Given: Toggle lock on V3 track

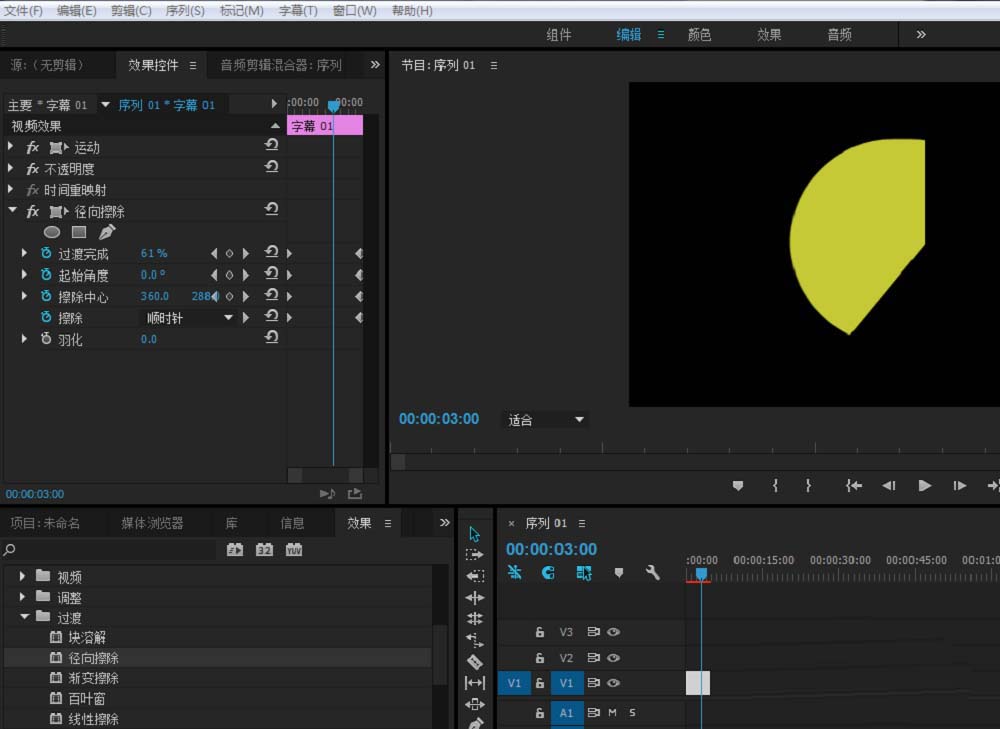Looking at the screenshot, I should pyautogui.click(x=540, y=632).
